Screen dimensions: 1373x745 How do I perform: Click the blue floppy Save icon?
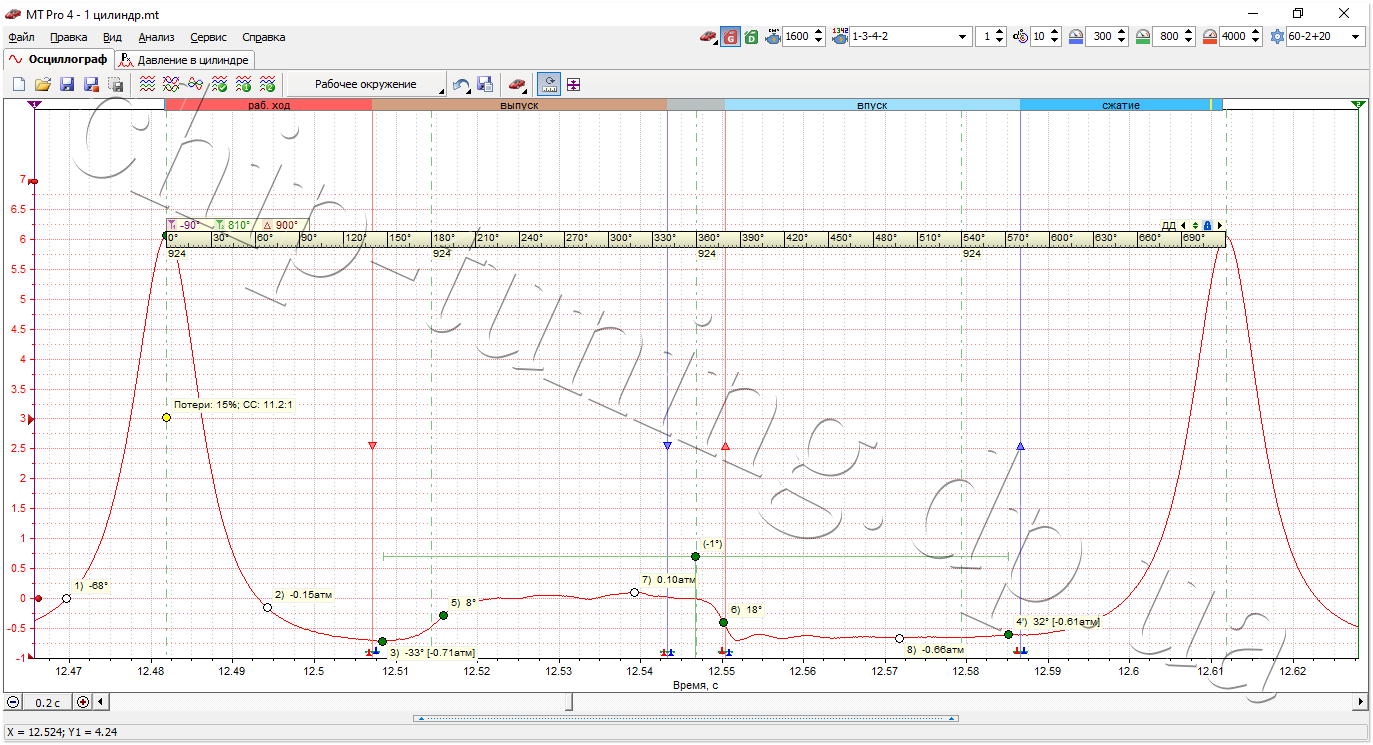(x=67, y=85)
